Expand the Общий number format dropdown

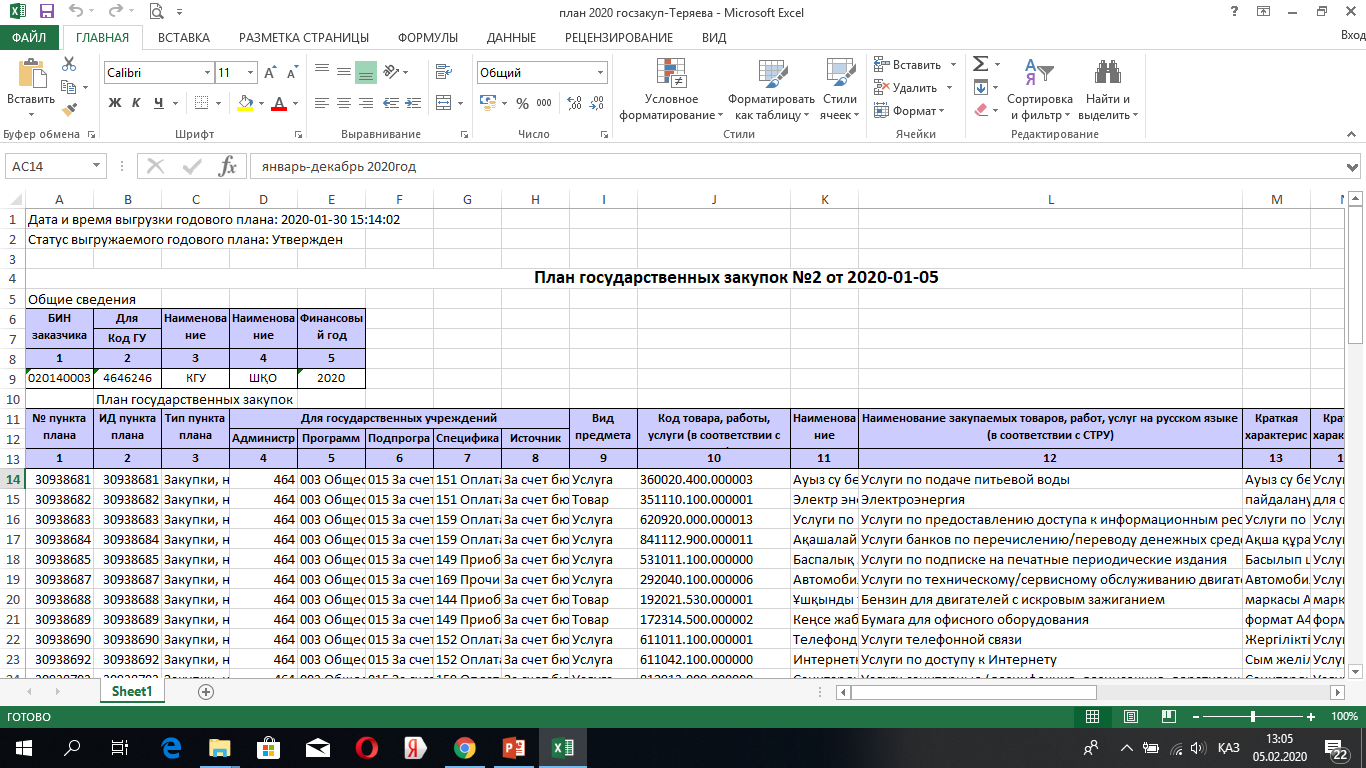tap(600, 73)
